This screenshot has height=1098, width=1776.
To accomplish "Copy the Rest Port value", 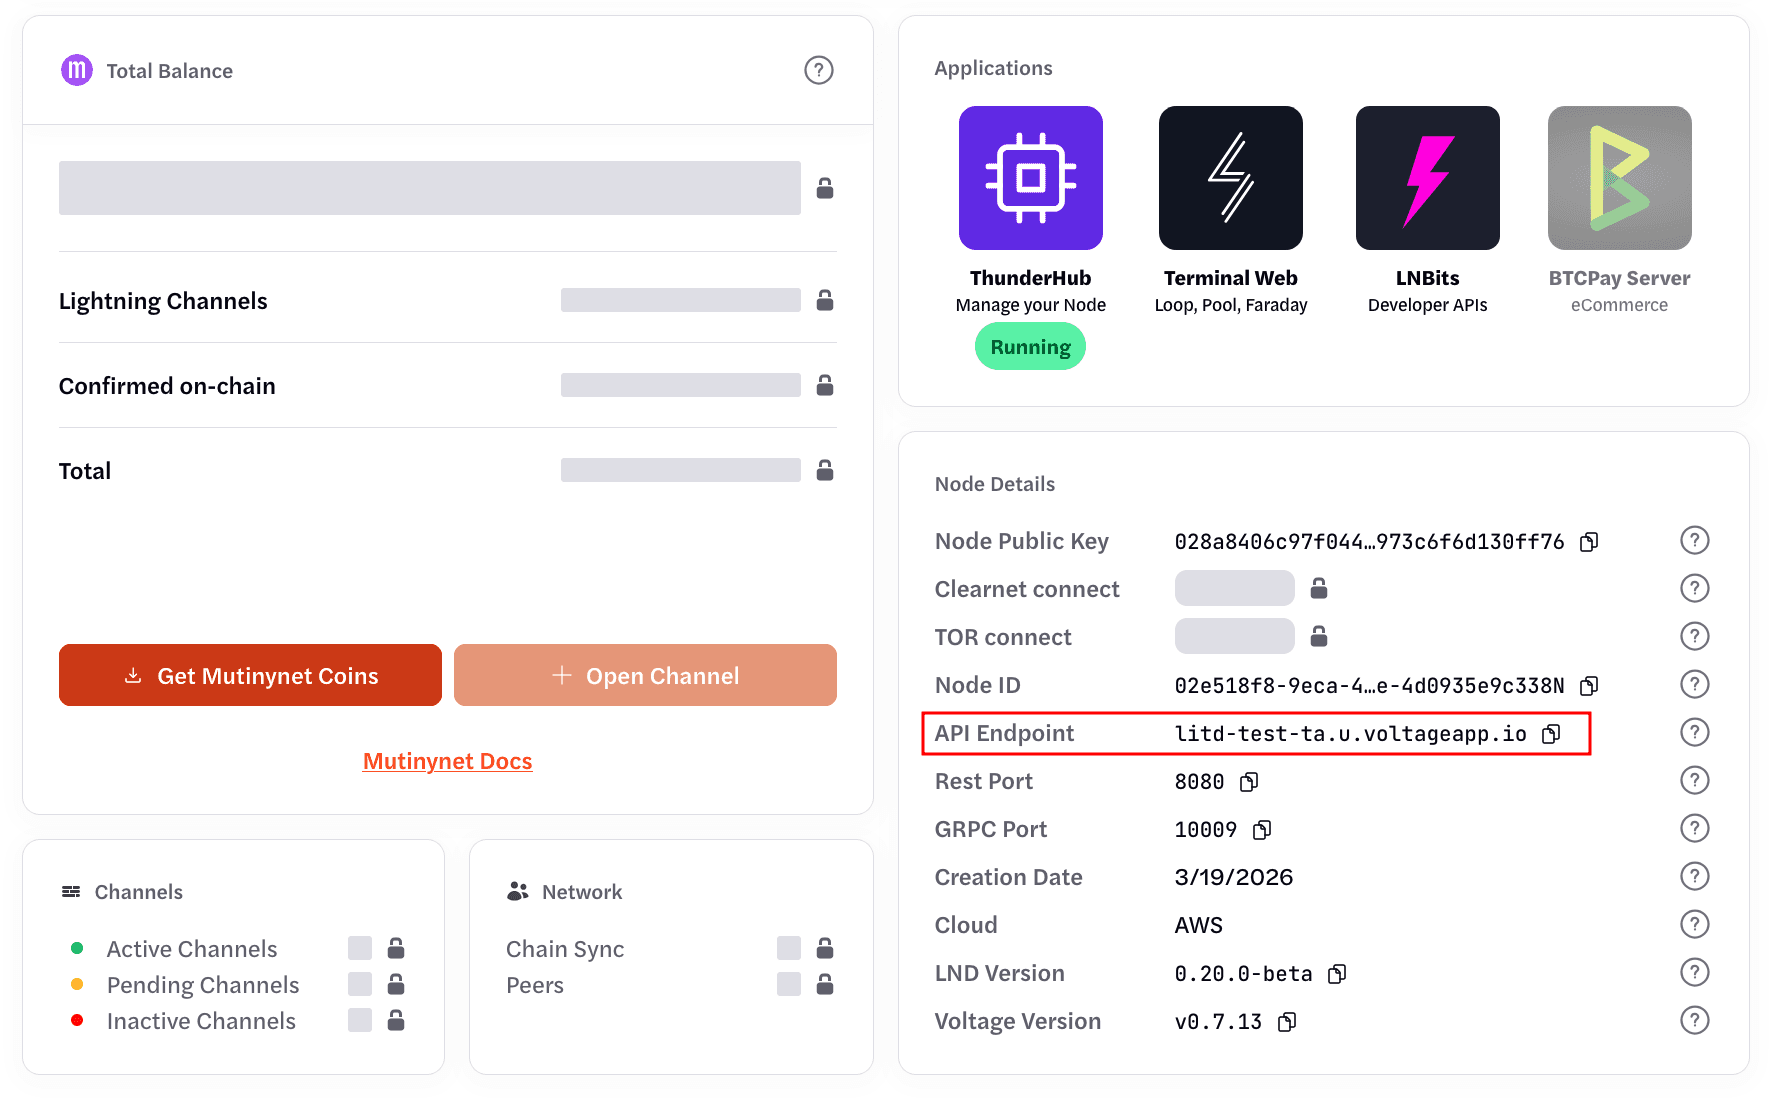I will [1249, 782].
